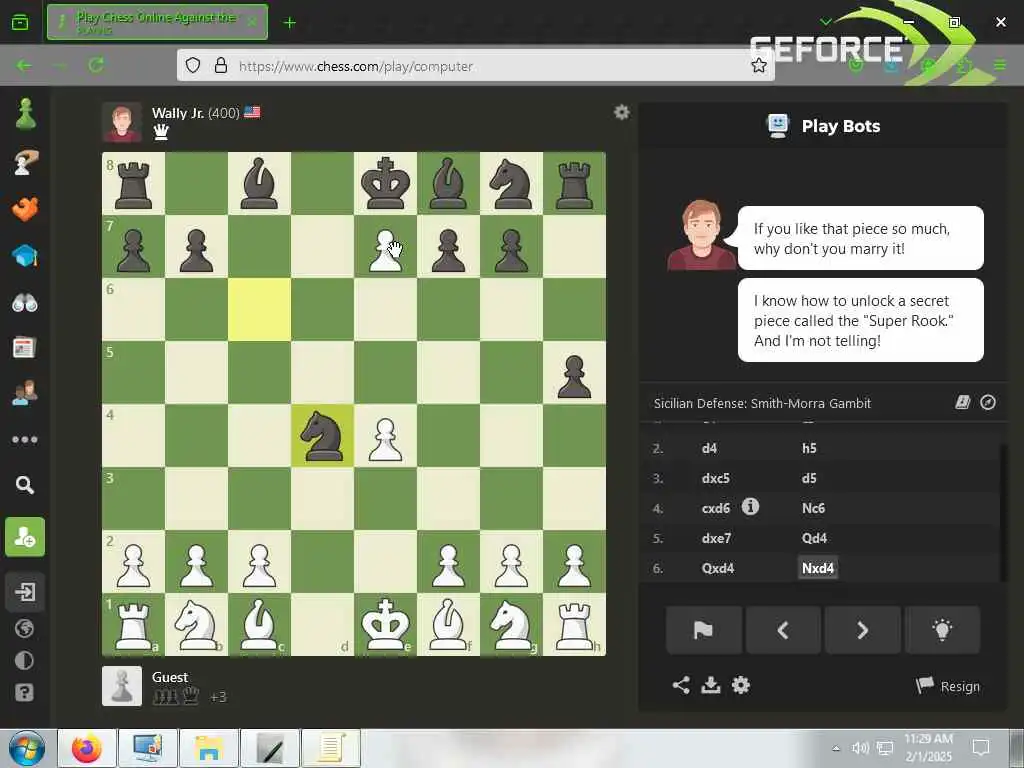The height and width of the screenshot is (768, 1024).
Task: Reload the page with refresh icon
Action: tap(96, 65)
